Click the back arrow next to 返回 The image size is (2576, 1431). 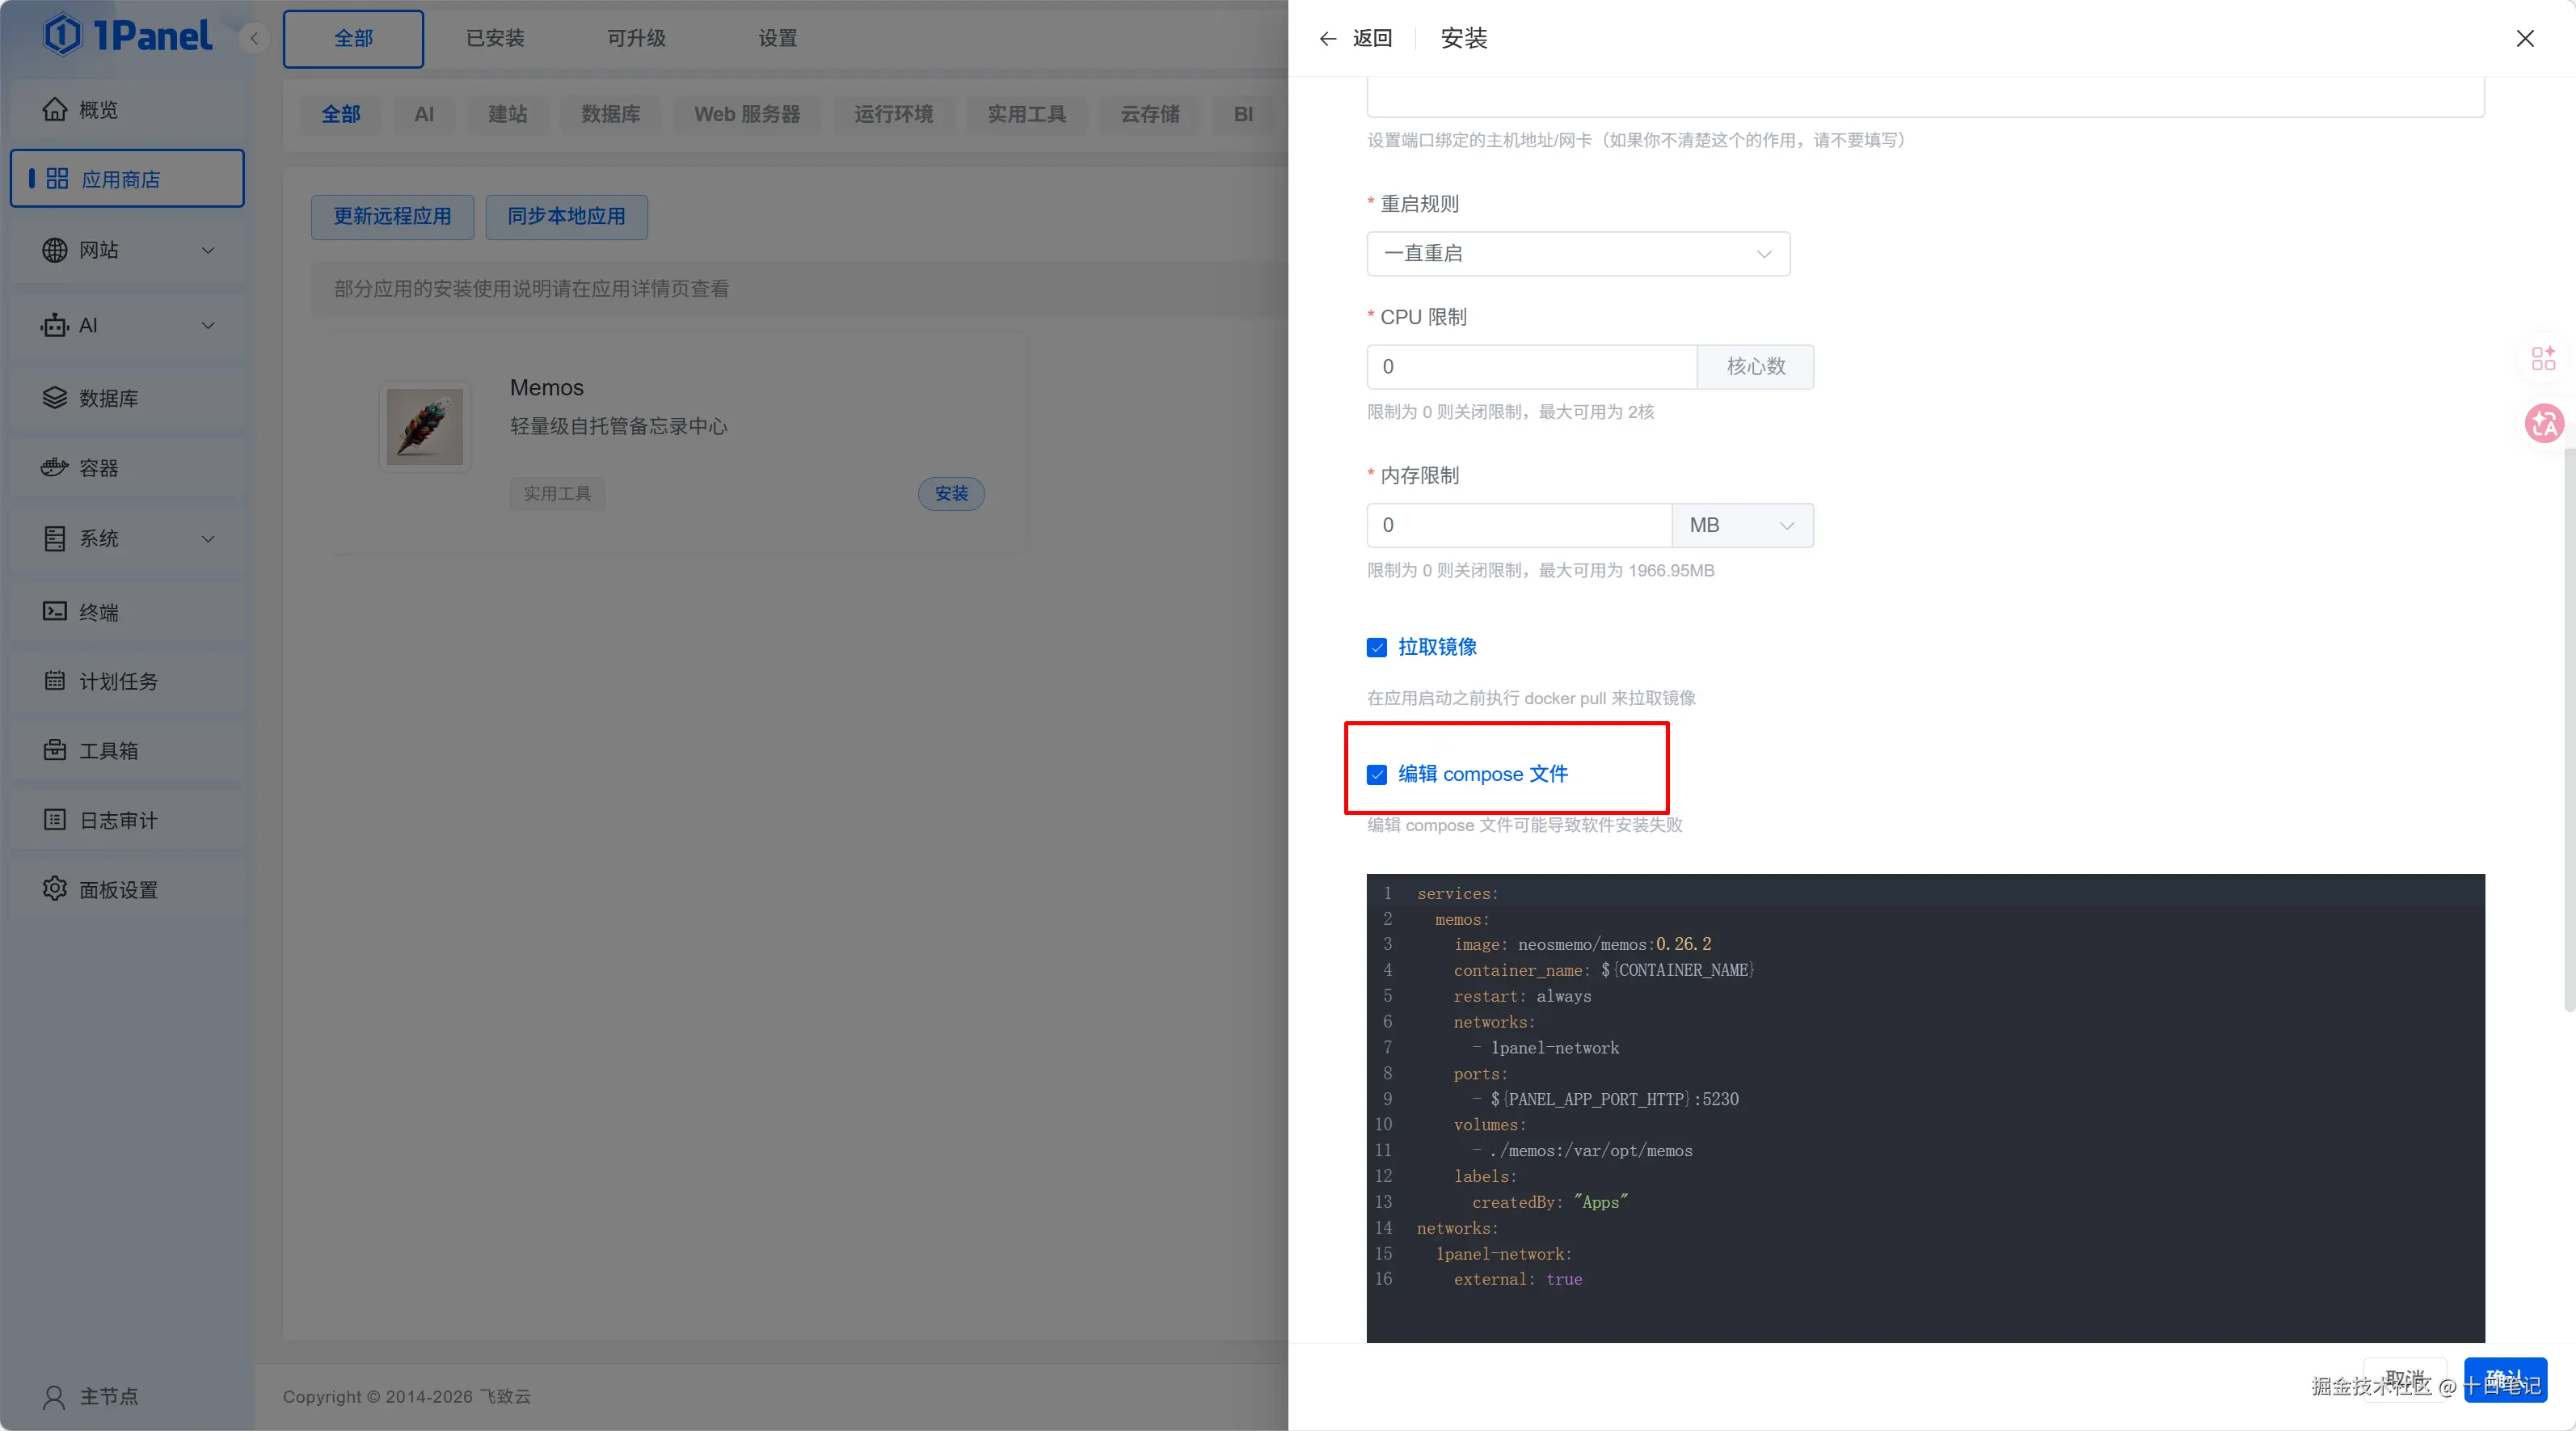click(1328, 39)
